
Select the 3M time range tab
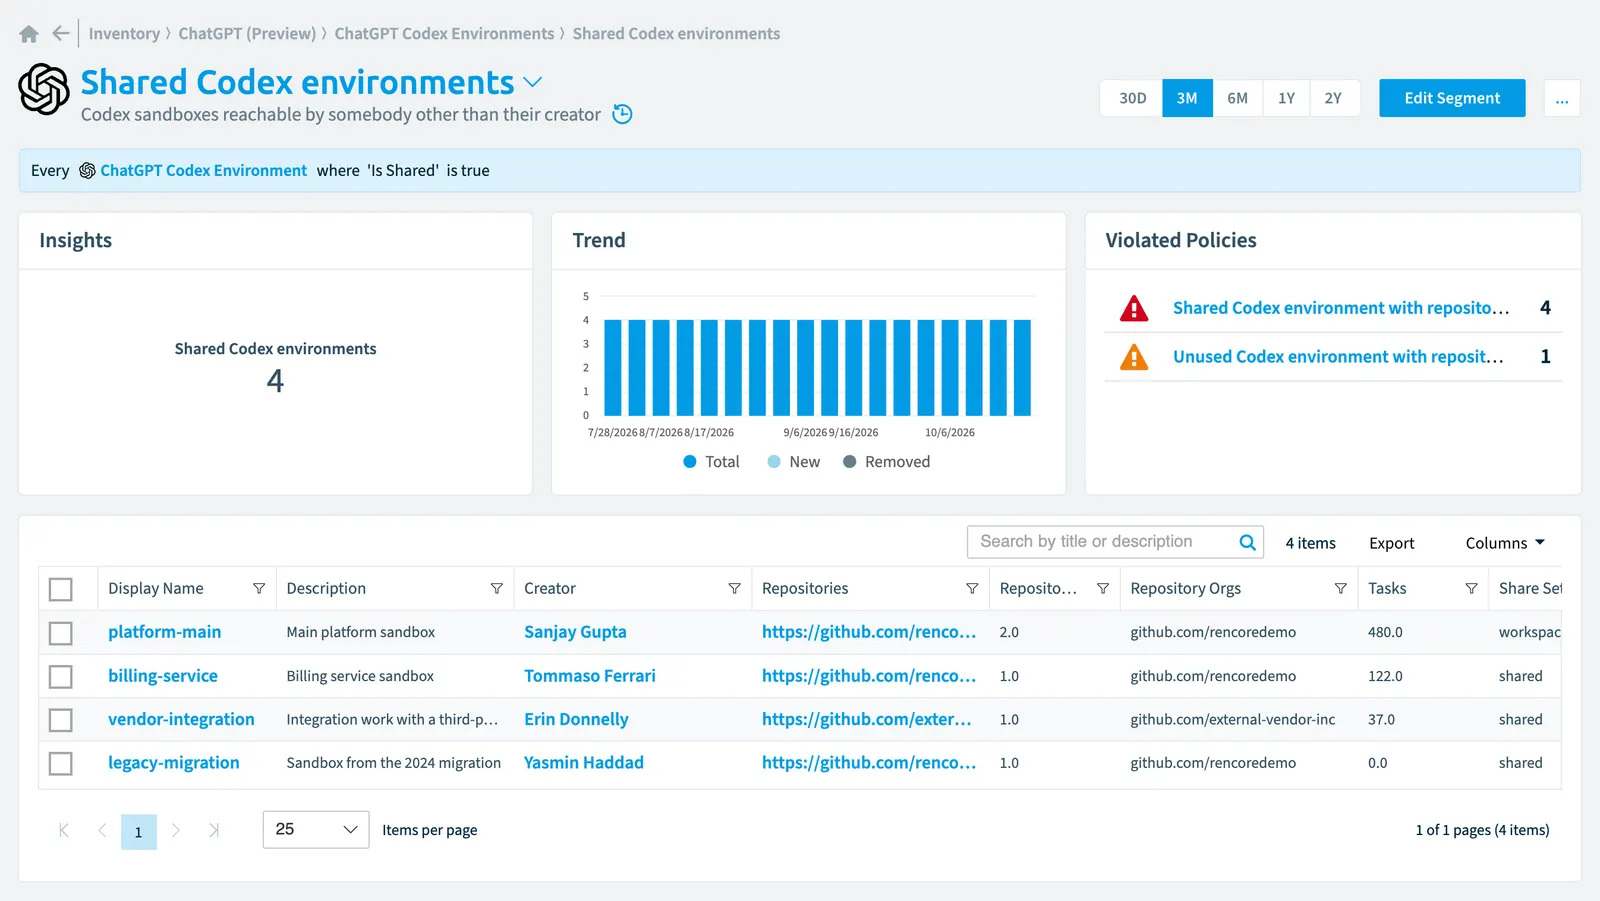tap(1187, 98)
